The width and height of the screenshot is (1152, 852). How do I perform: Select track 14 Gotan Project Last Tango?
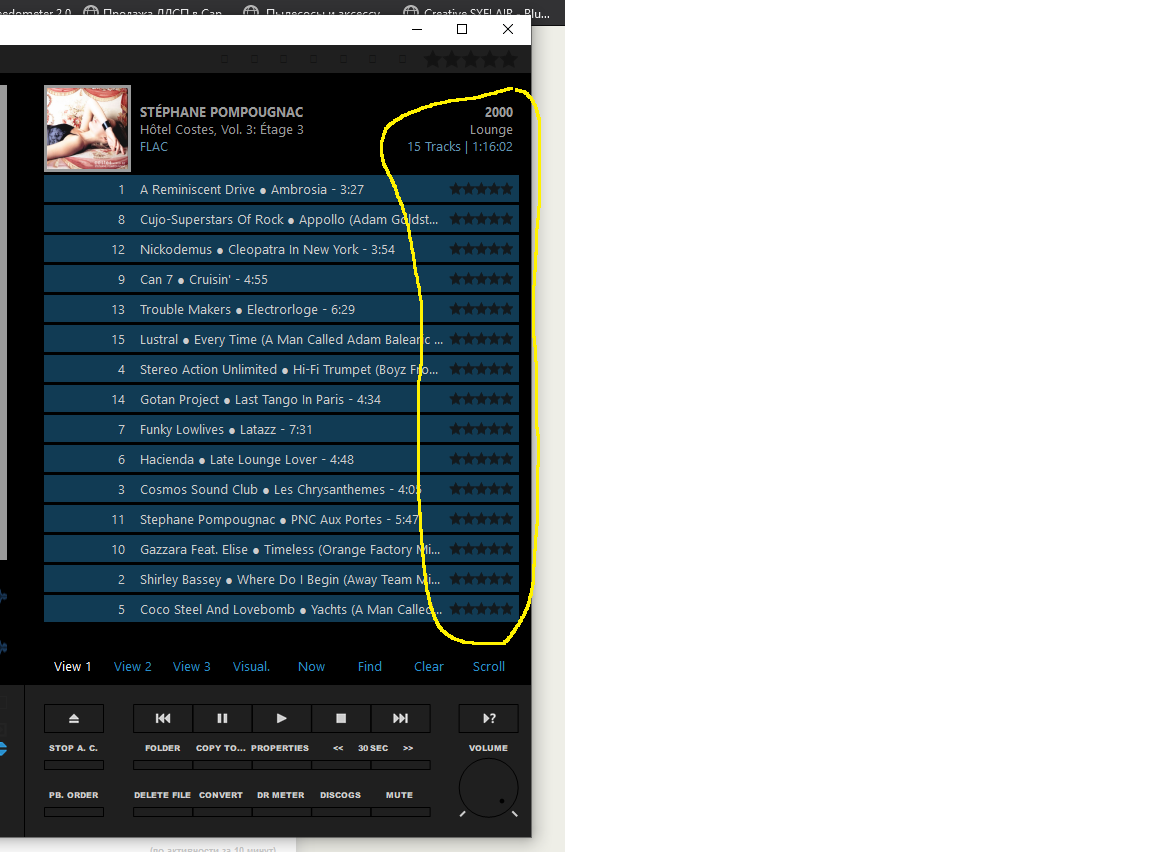[x=281, y=399]
